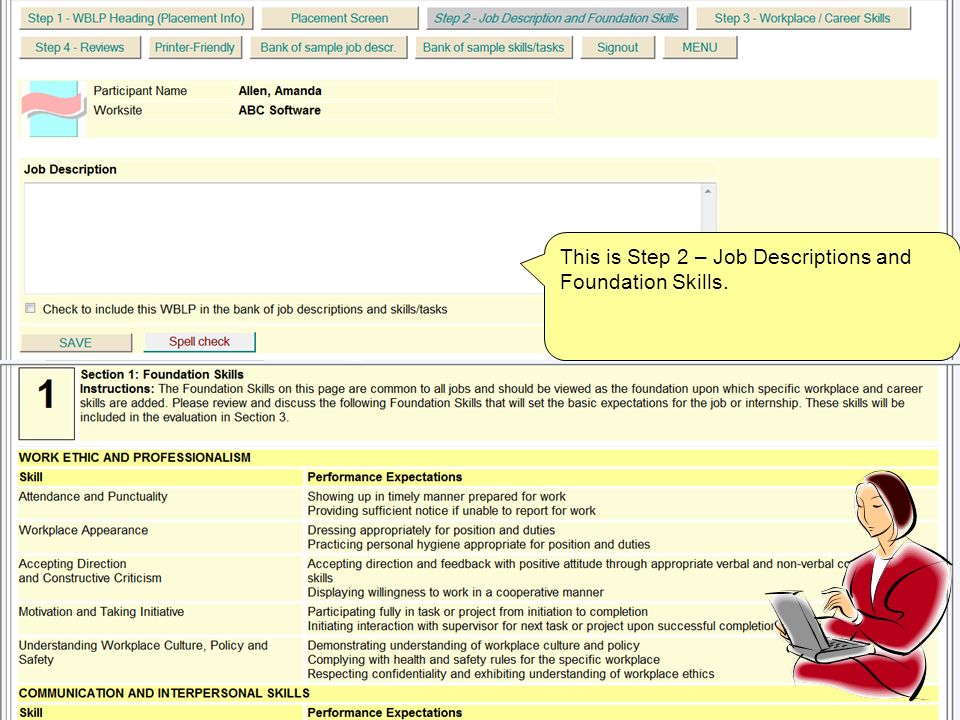Click the Printer-Friendly button
Screen dimensions: 960x720
195,48
